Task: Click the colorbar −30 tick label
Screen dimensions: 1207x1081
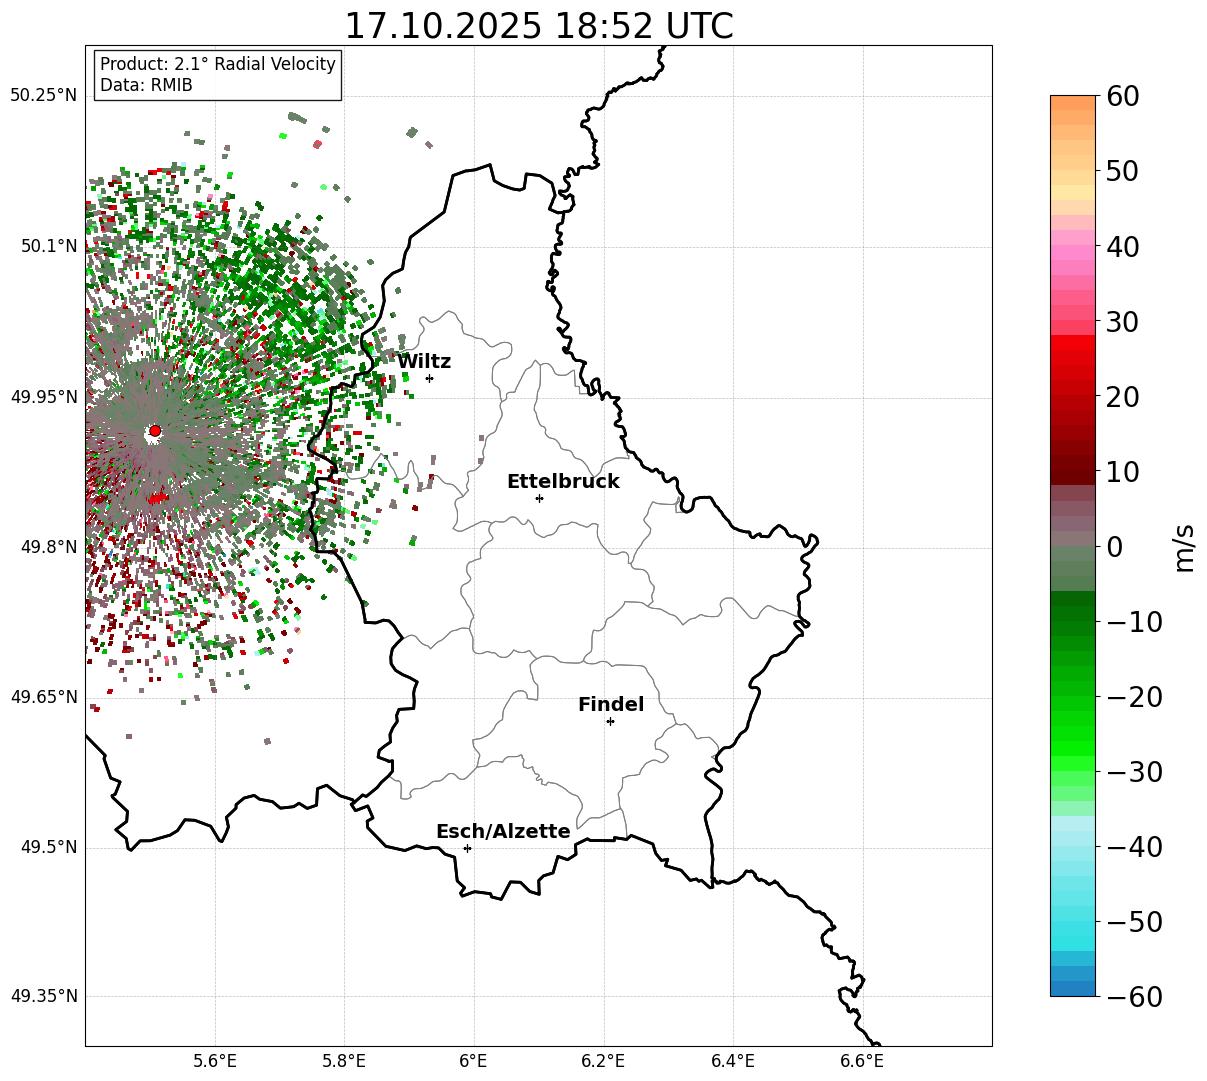Action: coord(1134,772)
